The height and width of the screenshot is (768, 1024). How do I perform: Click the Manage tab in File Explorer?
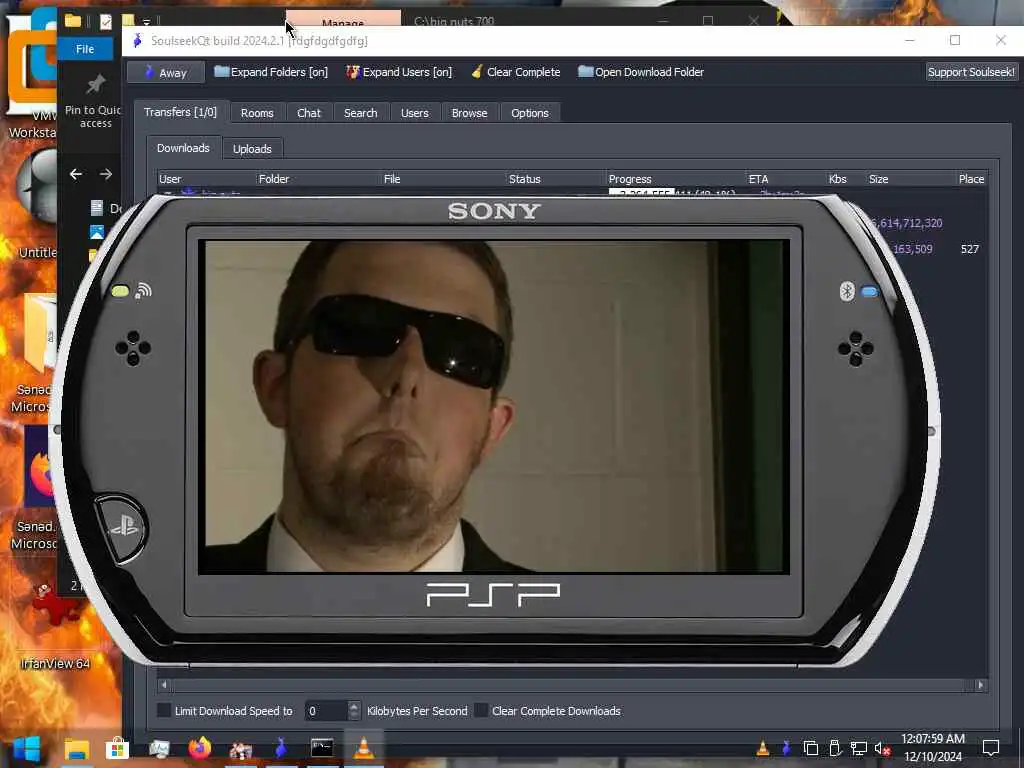click(343, 20)
